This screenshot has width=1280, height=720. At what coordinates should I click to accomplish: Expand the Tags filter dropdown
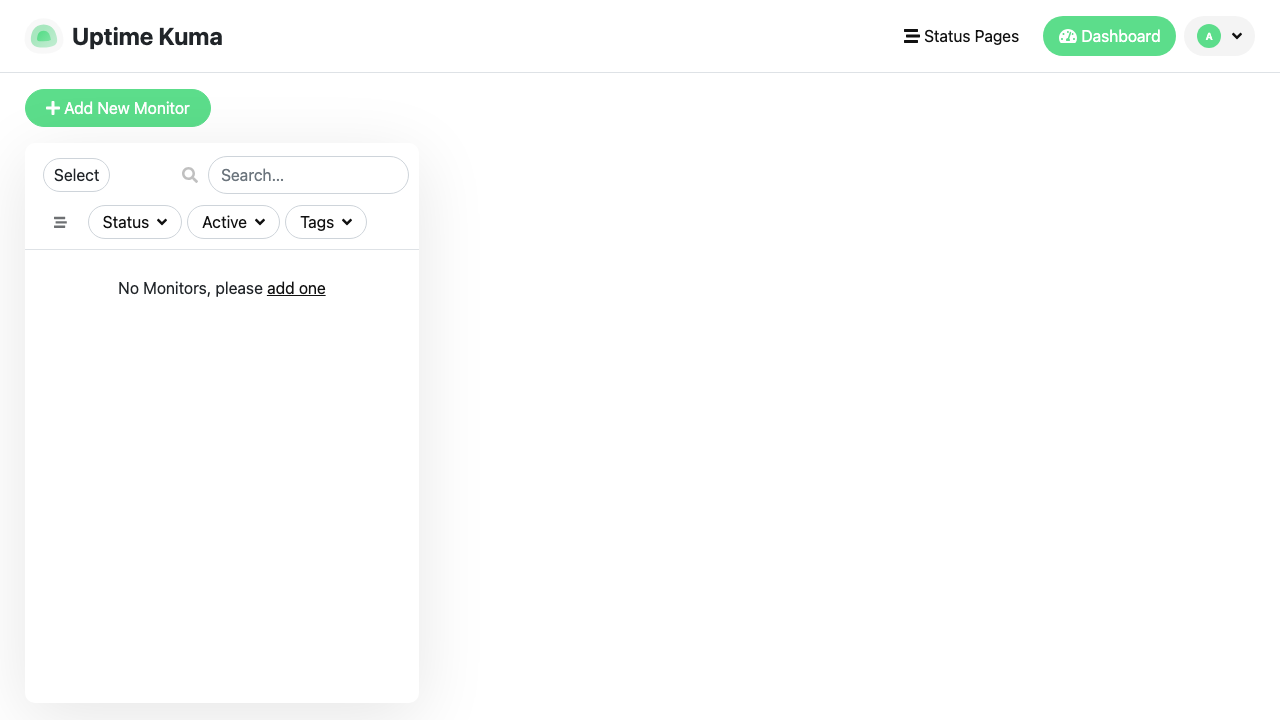(x=326, y=222)
